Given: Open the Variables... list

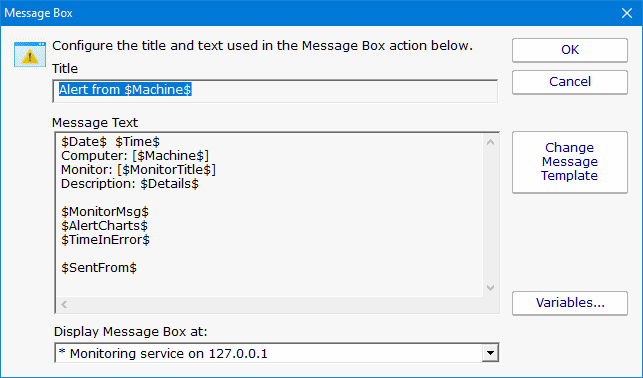Looking at the screenshot, I should (570, 303).
